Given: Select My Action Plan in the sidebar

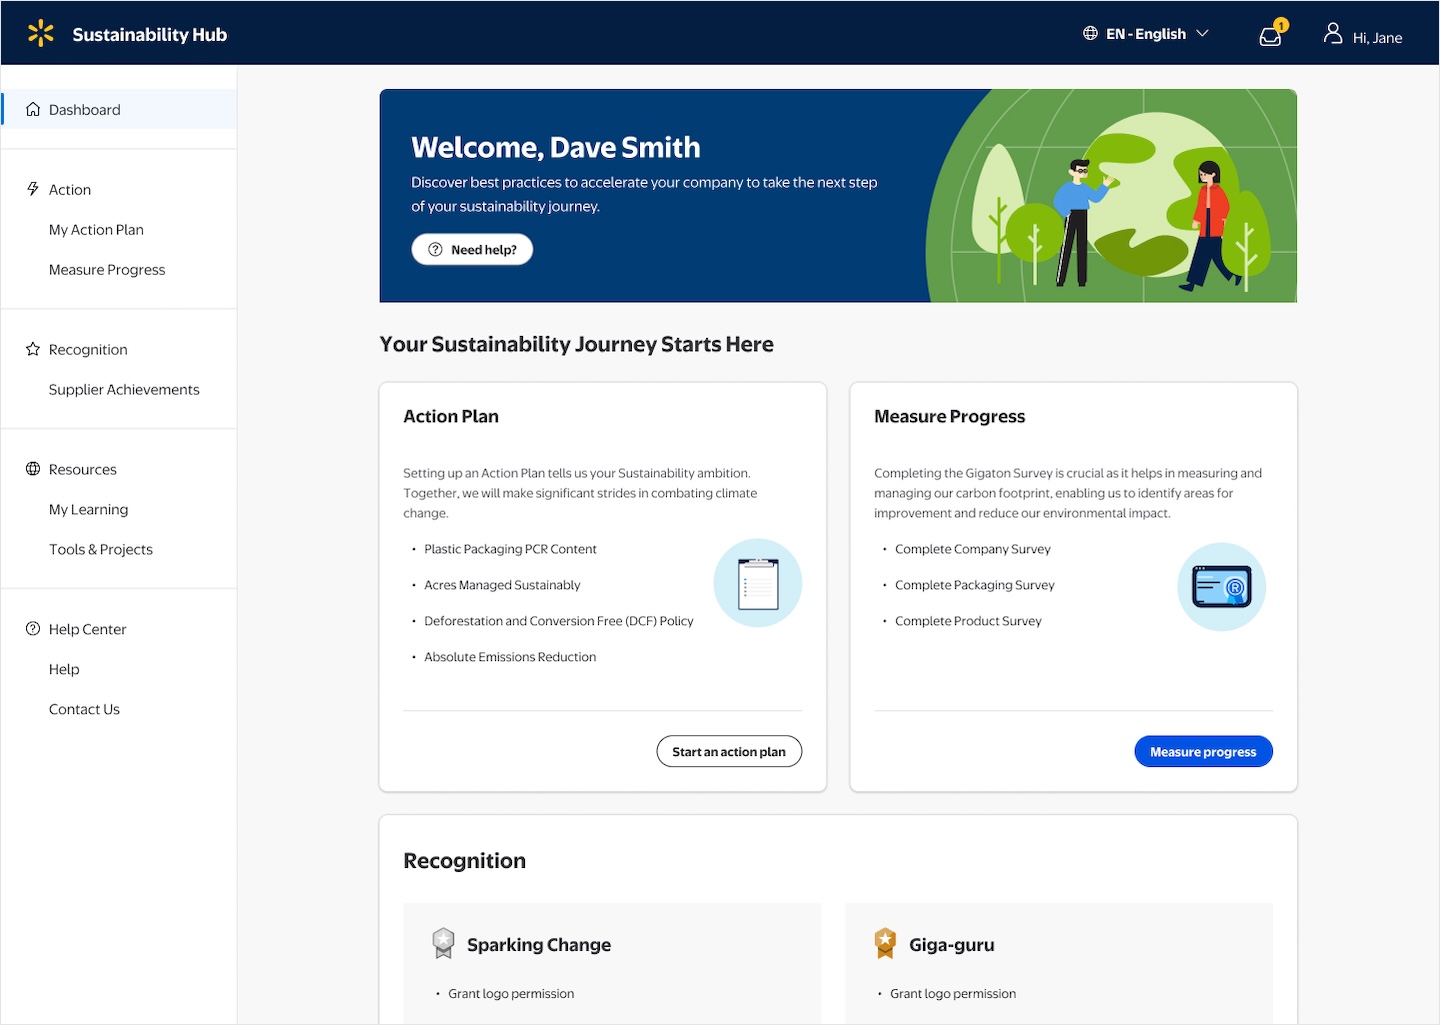Looking at the screenshot, I should point(96,229).
